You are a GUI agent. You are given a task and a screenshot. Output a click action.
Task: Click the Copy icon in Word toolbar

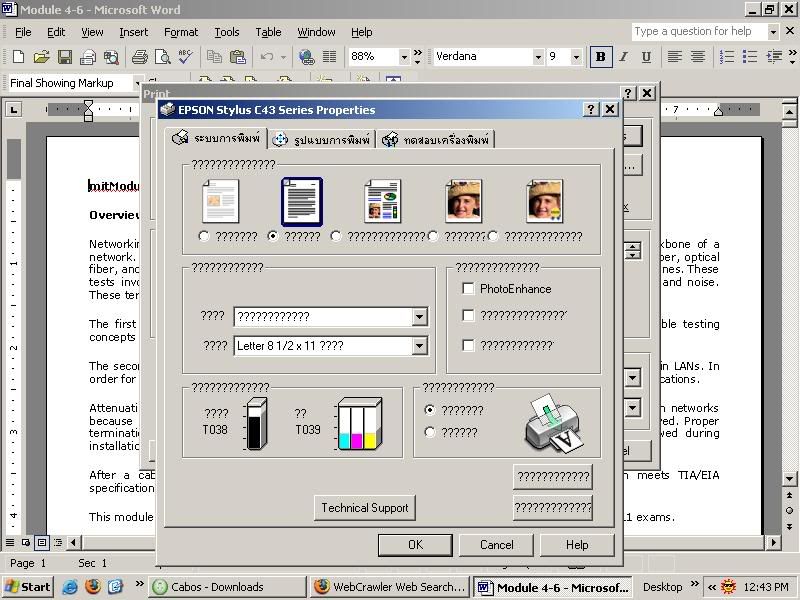coord(214,57)
